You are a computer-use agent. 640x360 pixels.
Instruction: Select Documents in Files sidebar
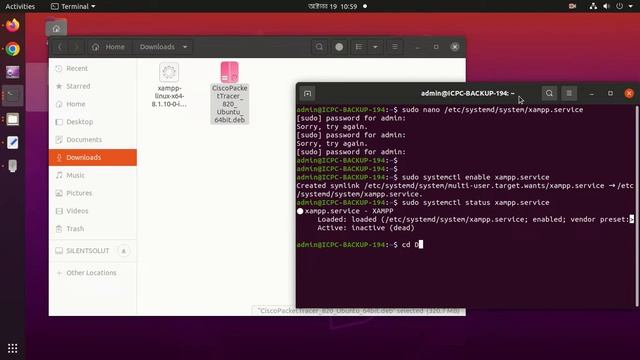click(x=93, y=140)
